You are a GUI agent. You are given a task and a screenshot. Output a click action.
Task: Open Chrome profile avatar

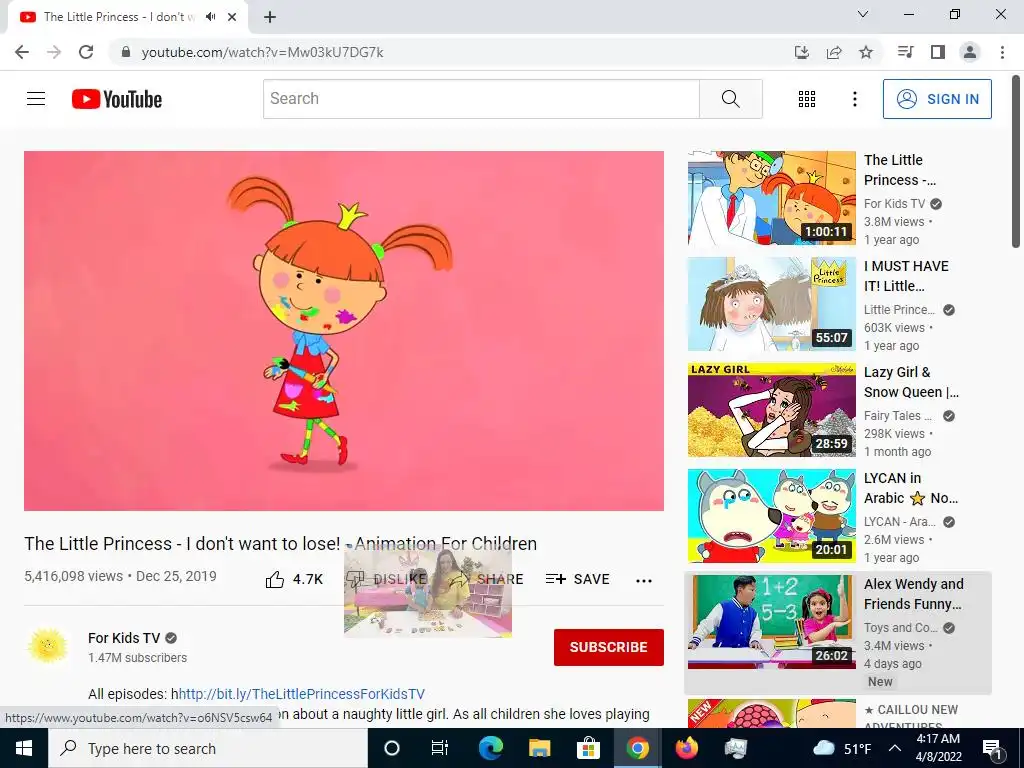point(970,52)
